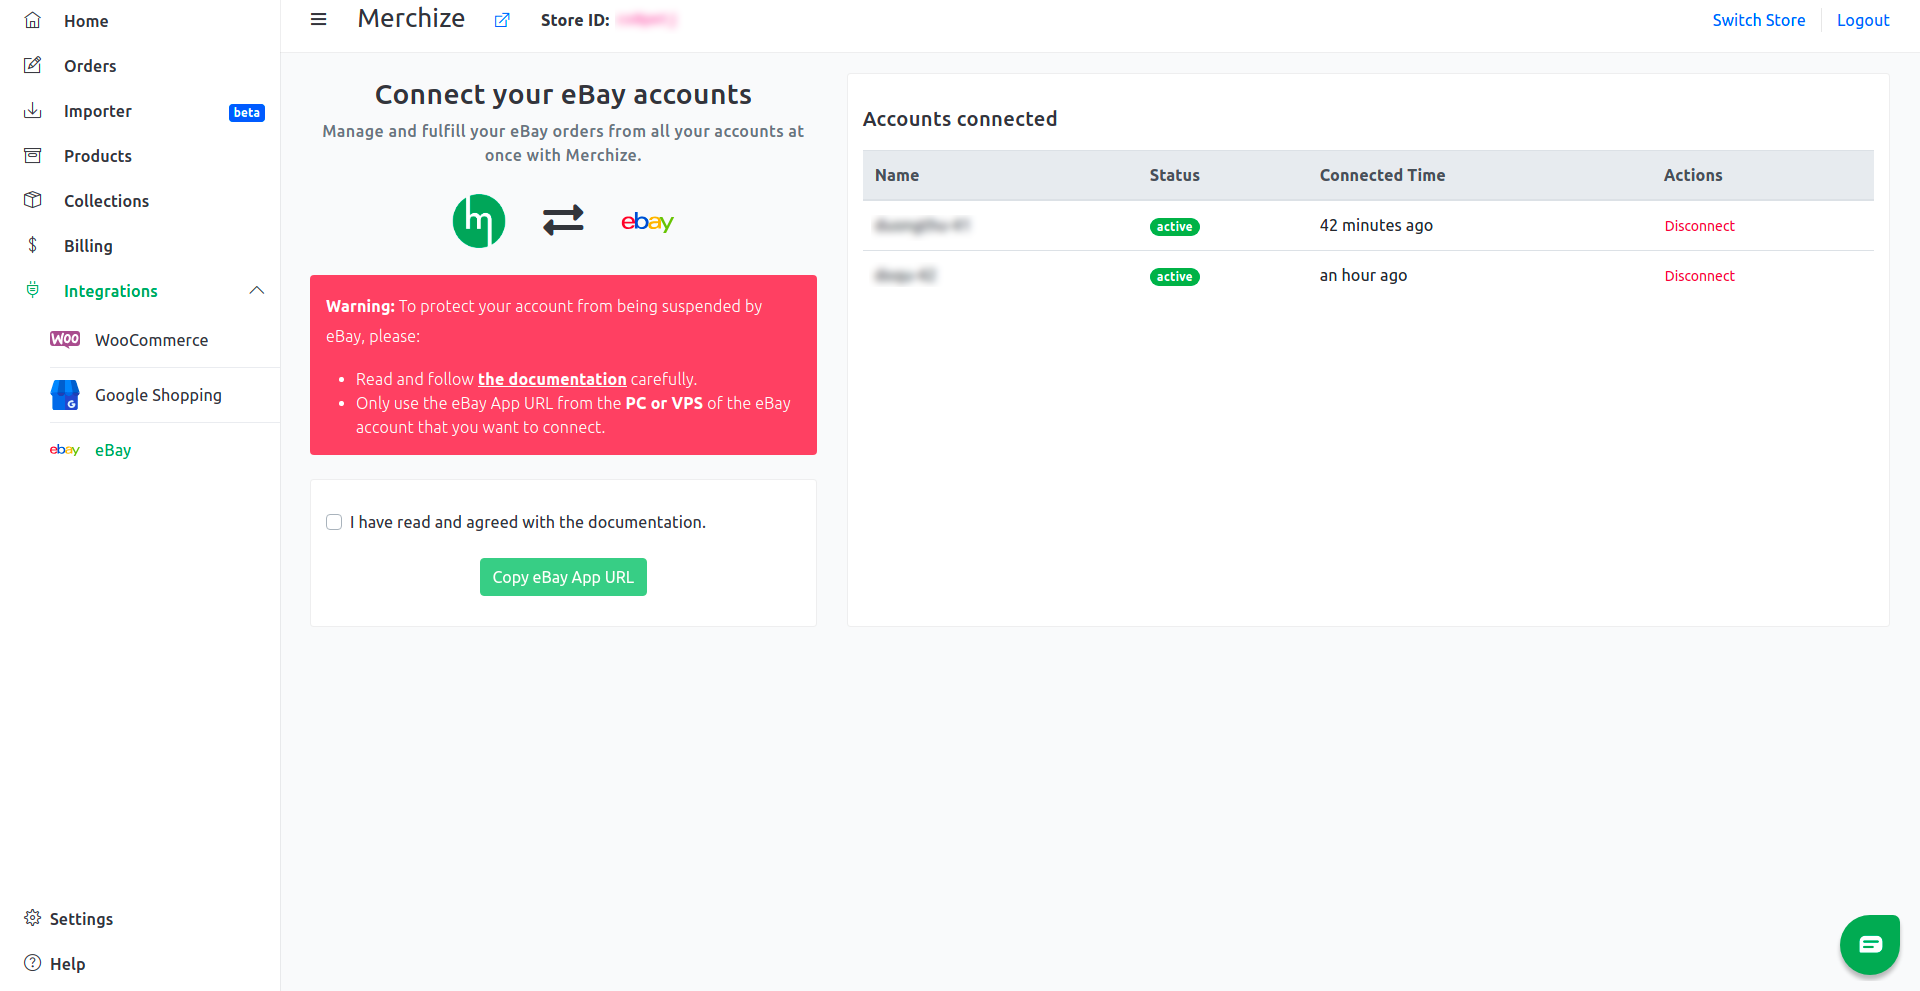Open the Importer section
Image resolution: width=1920 pixels, height=991 pixels.
[98, 111]
